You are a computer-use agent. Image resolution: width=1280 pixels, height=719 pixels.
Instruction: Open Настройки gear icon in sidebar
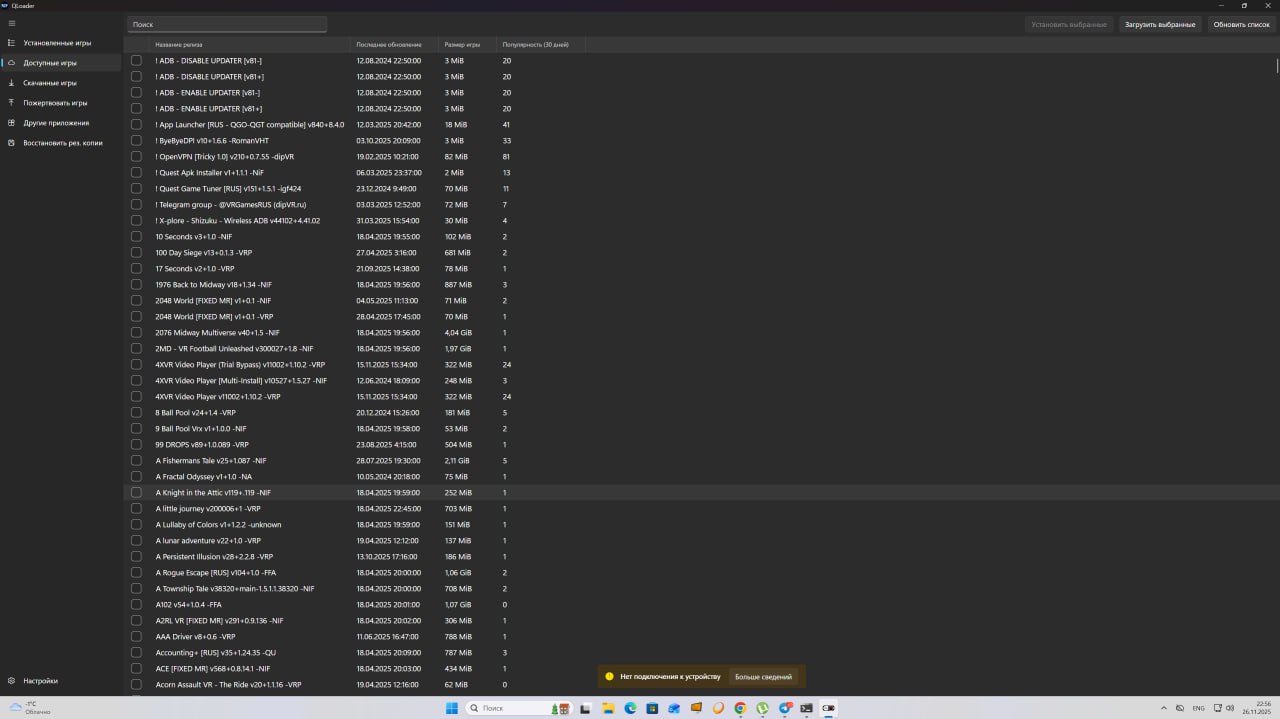pyautogui.click(x=11, y=681)
